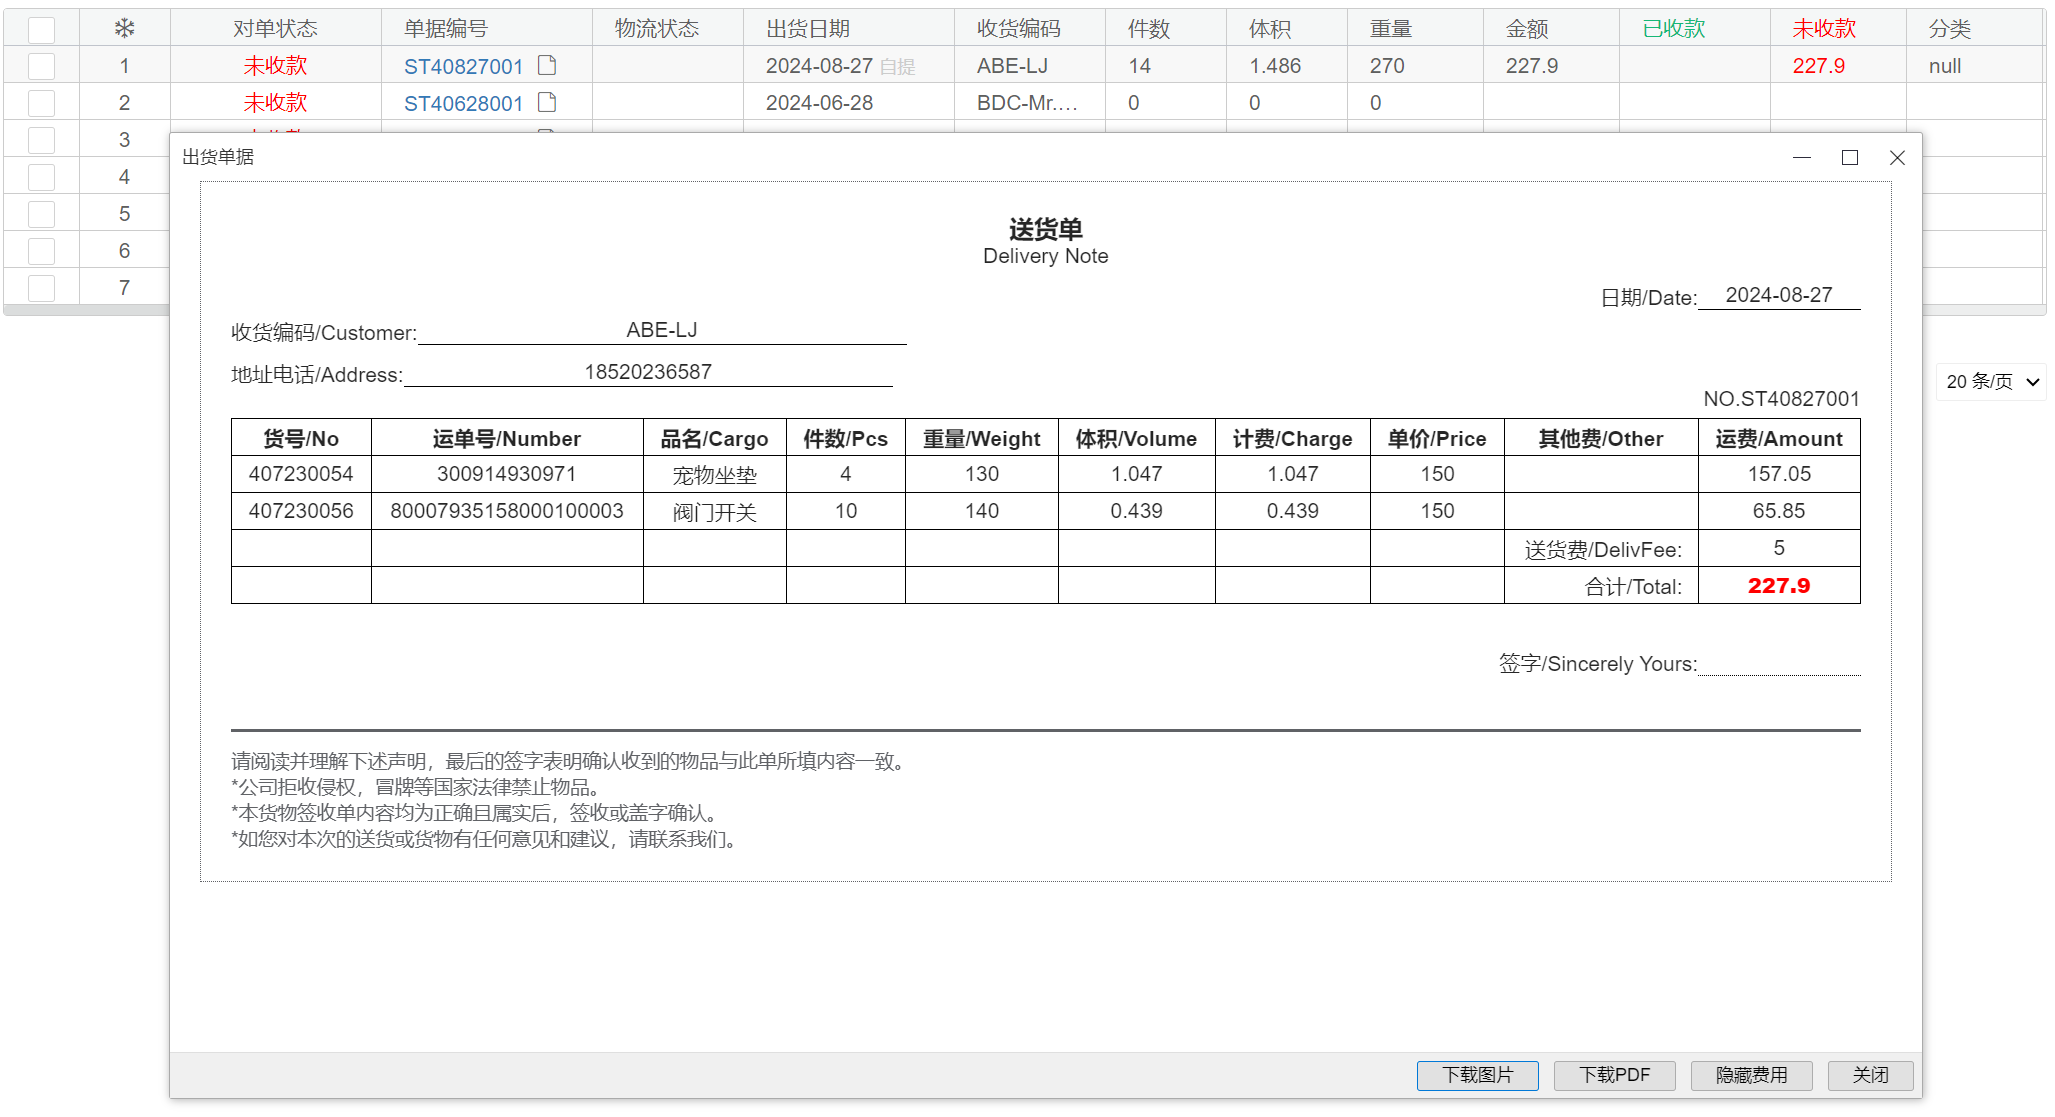The width and height of the screenshot is (2055, 1117).
Task: Toggle the select-all header checkbox
Action: [41, 29]
